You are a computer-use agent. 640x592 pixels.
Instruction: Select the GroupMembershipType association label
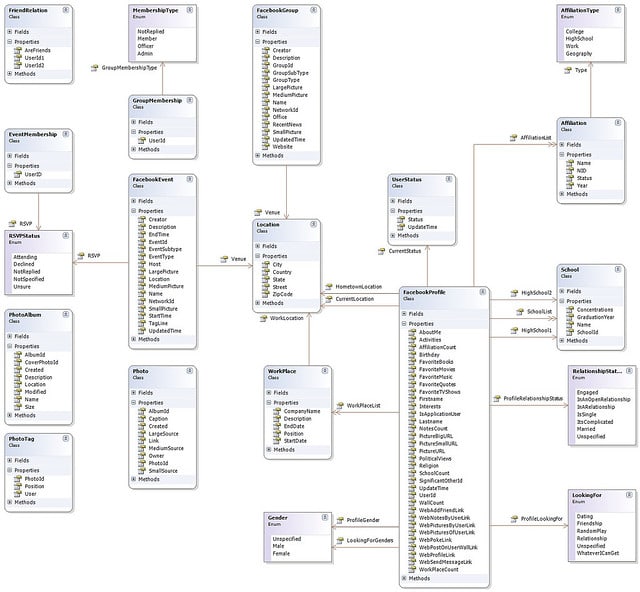click(129, 68)
